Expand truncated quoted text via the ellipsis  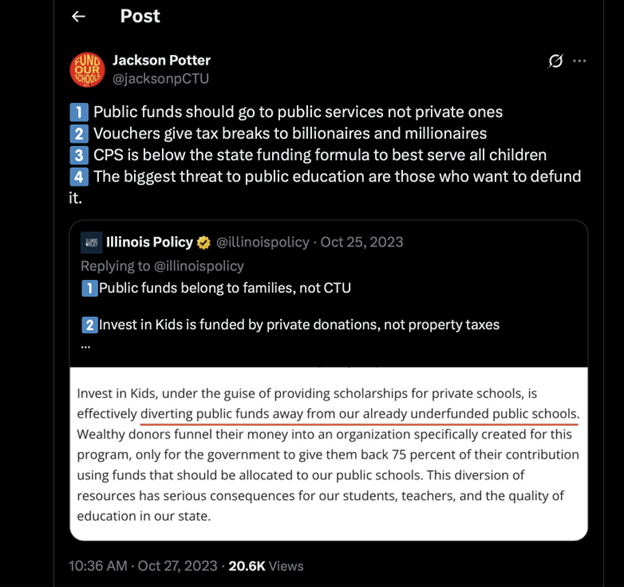tap(86, 345)
